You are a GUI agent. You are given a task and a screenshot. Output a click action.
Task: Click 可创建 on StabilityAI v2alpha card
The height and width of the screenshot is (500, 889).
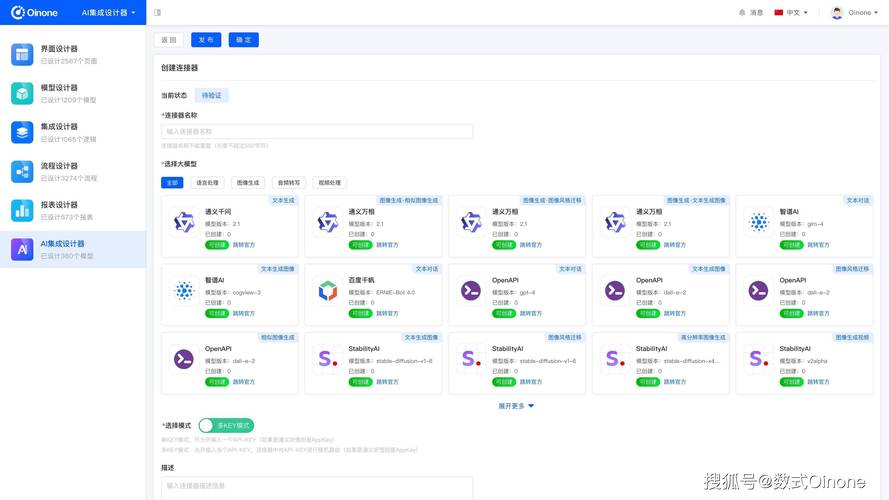click(x=791, y=382)
